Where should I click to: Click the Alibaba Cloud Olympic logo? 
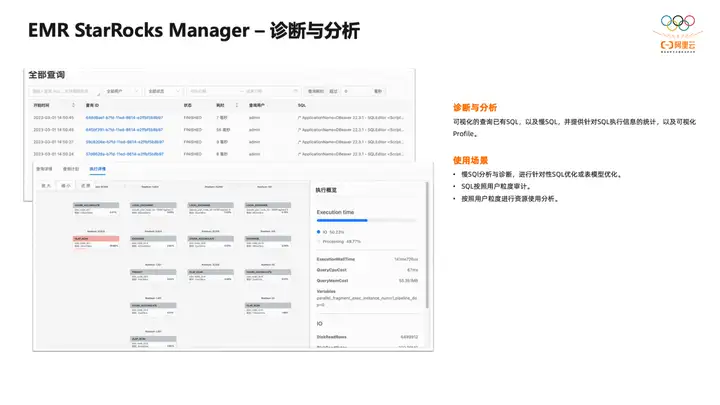pos(678,34)
